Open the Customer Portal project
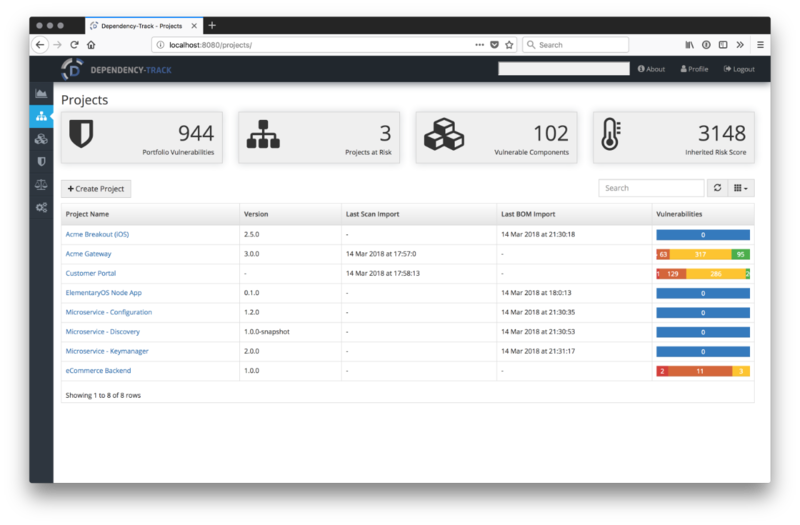This screenshot has width=800, height=525. tap(91, 273)
